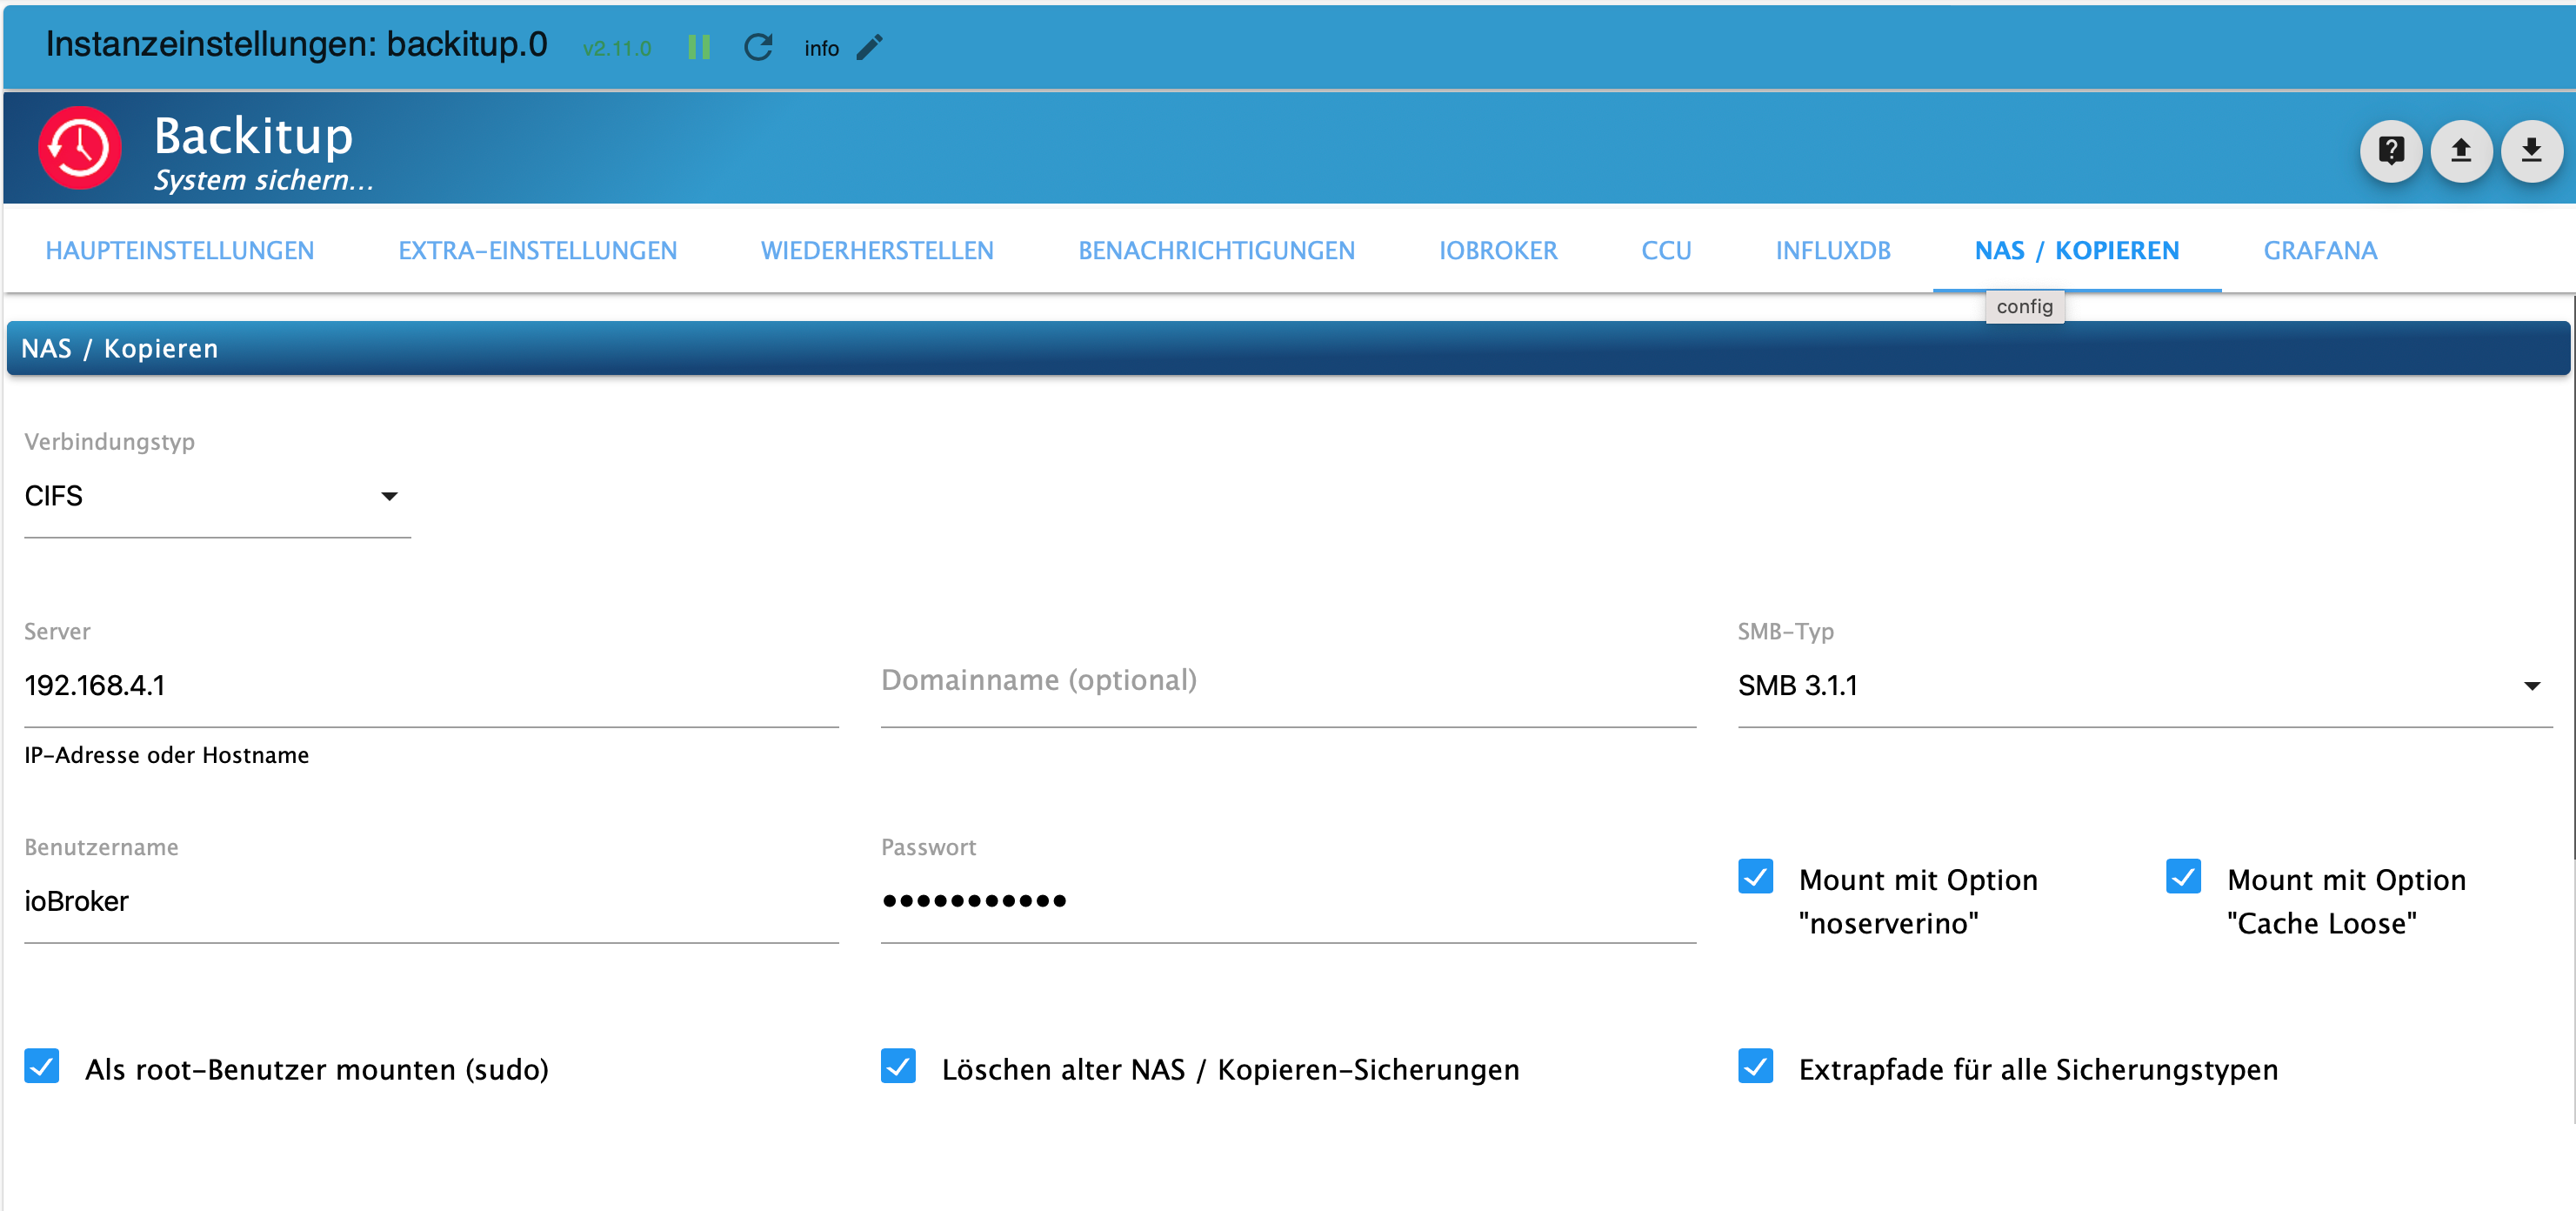Click the Server IP address field
The image size is (2576, 1211).
click(430, 685)
